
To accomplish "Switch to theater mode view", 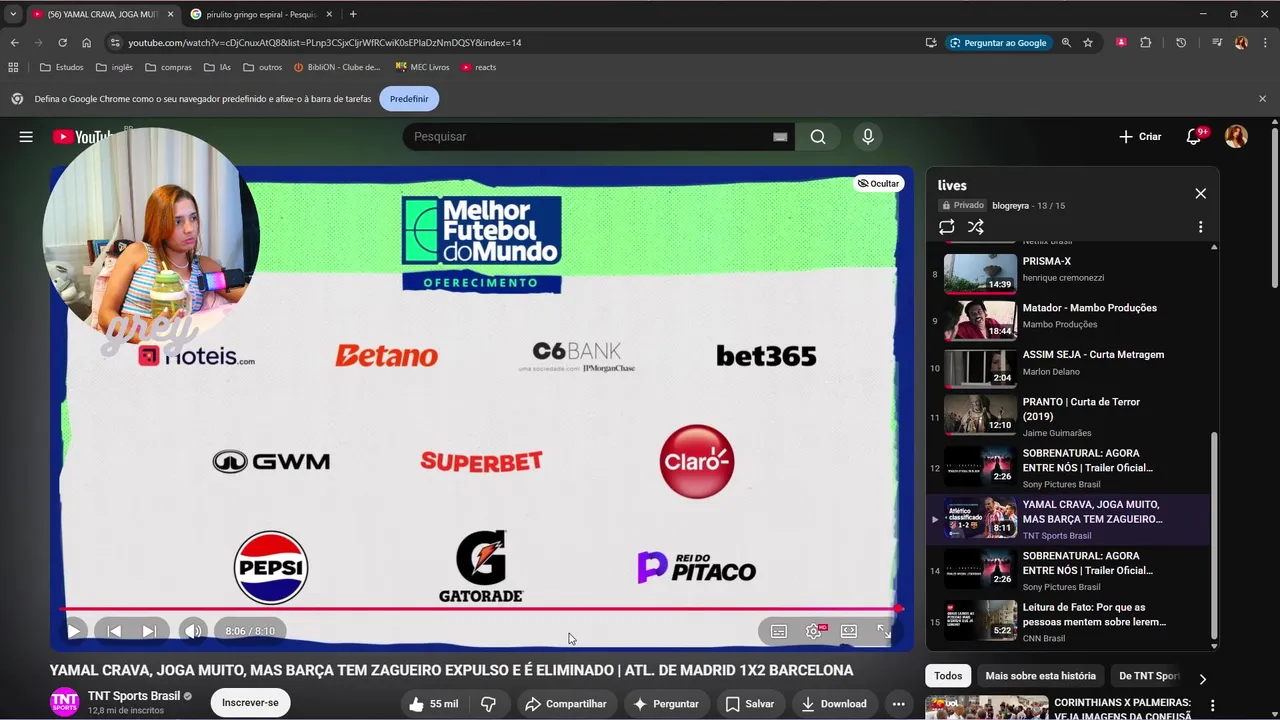I will [x=849, y=631].
